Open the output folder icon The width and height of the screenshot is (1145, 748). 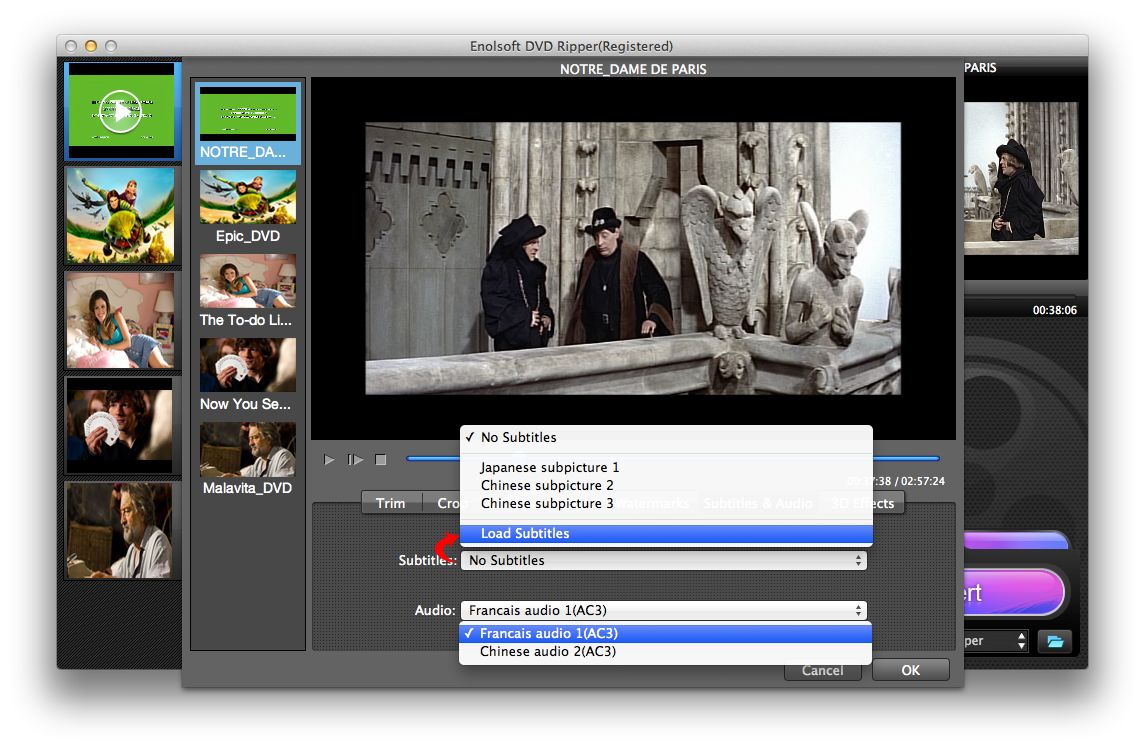pos(1055,641)
